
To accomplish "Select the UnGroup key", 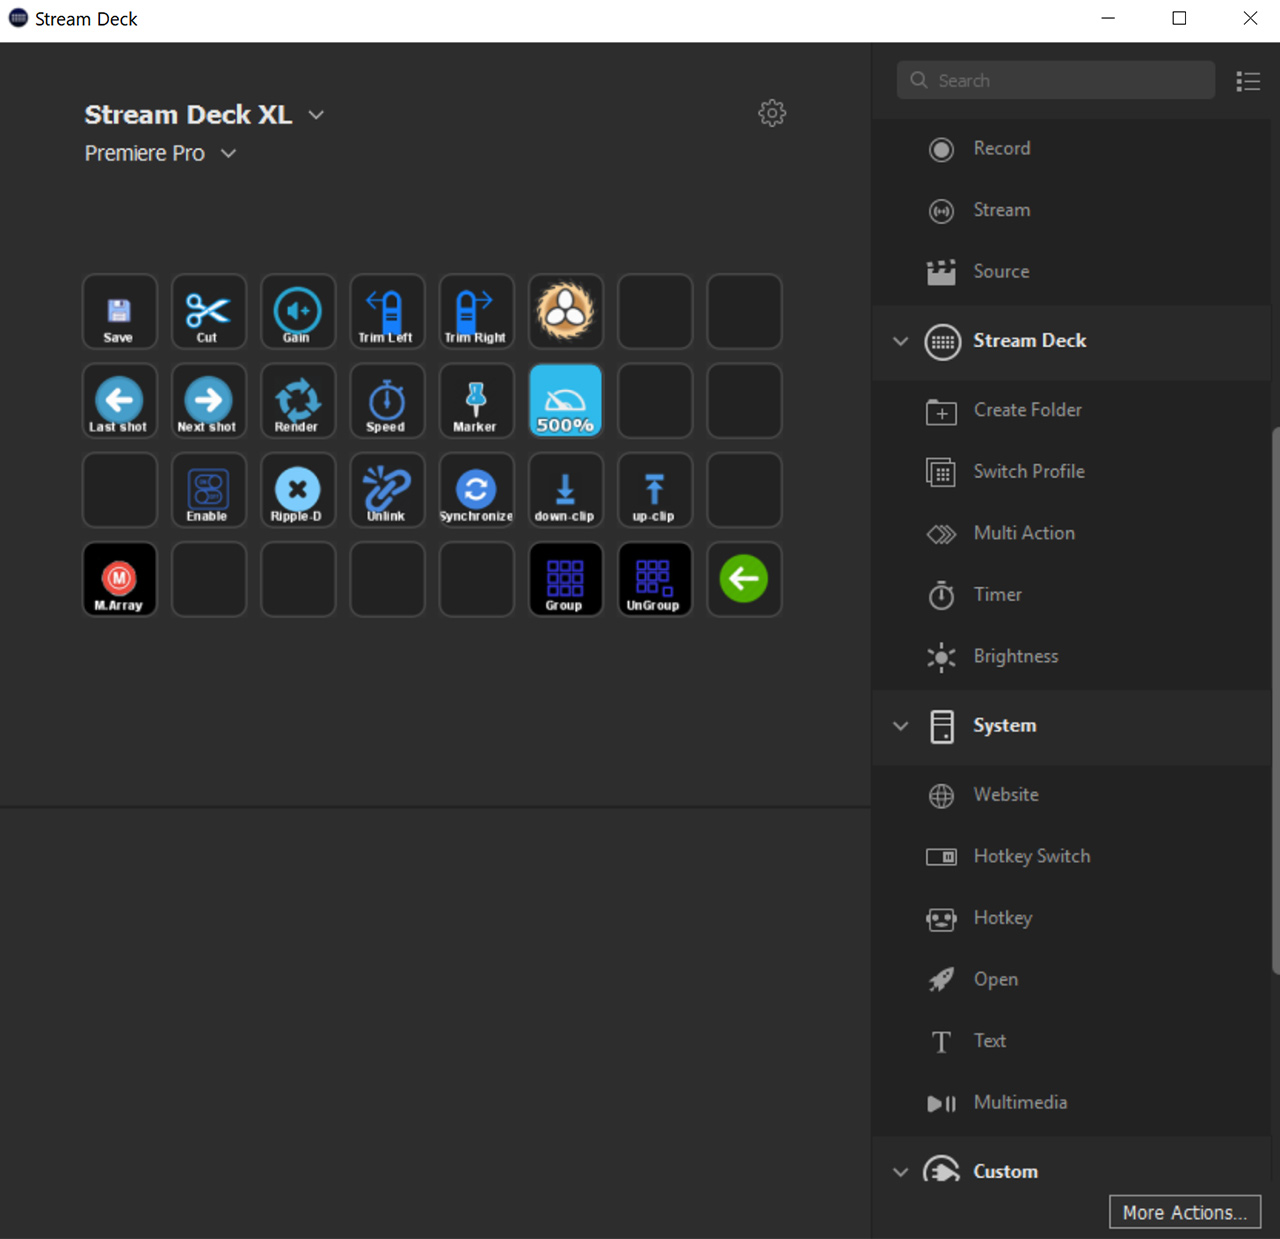I will click(654, 578).
